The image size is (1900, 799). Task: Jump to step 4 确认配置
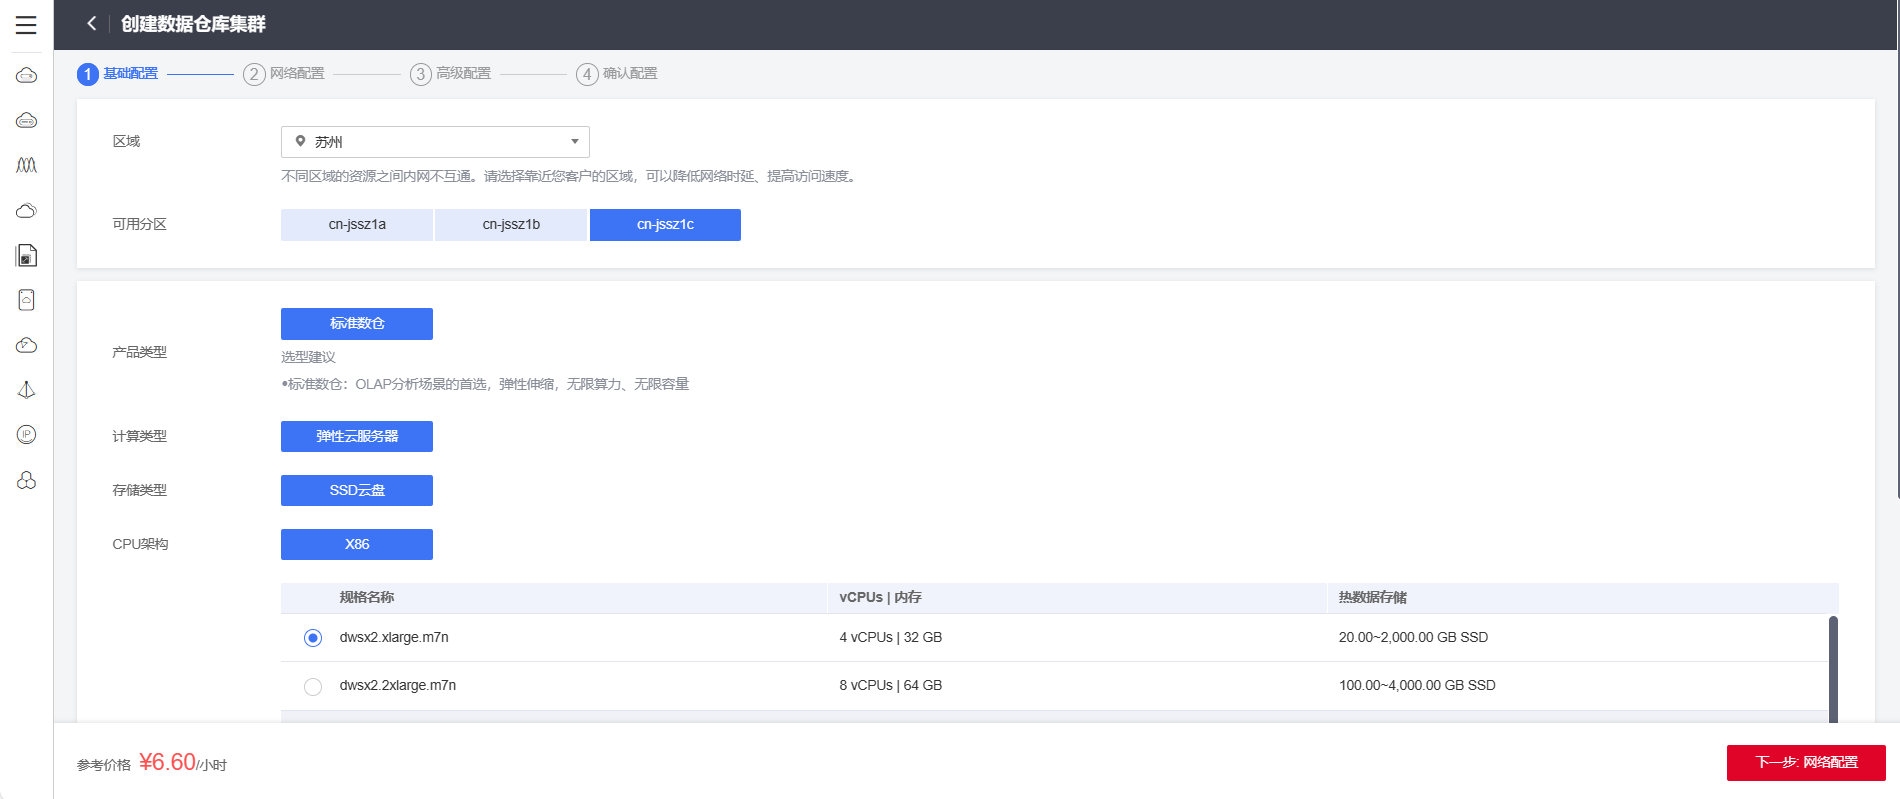(x=617, y=74)
